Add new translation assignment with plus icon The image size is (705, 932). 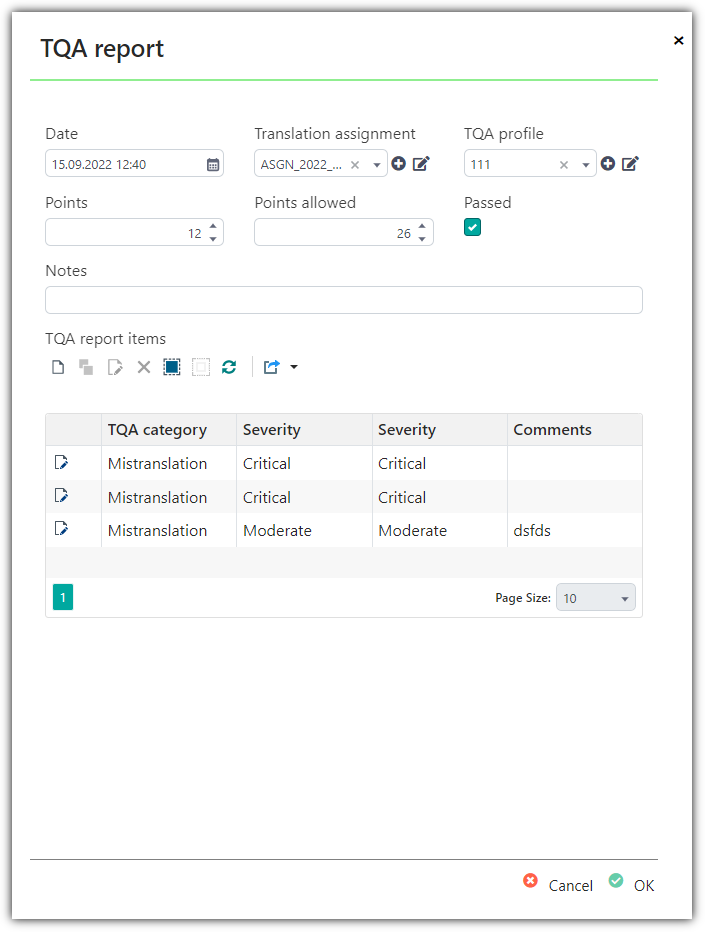398,163
